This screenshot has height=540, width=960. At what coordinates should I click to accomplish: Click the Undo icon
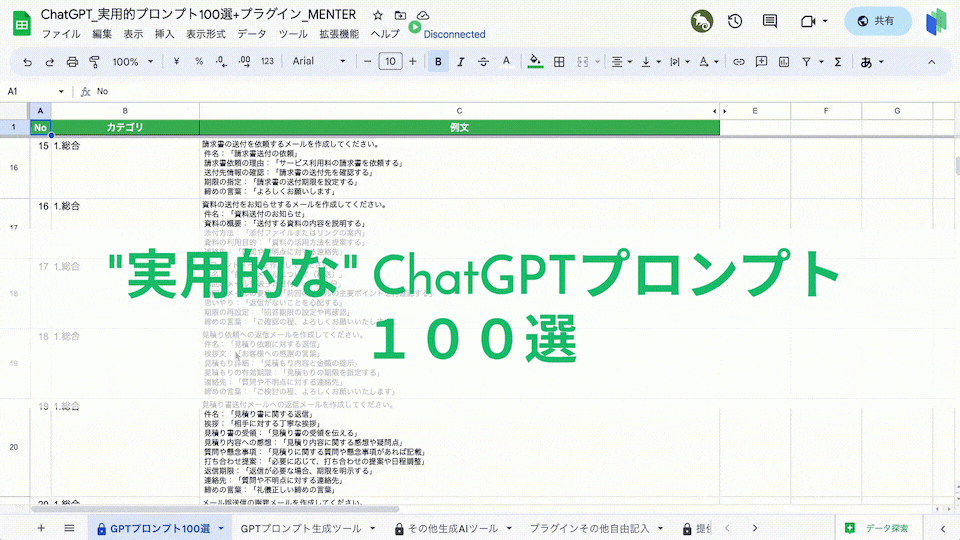28,62
